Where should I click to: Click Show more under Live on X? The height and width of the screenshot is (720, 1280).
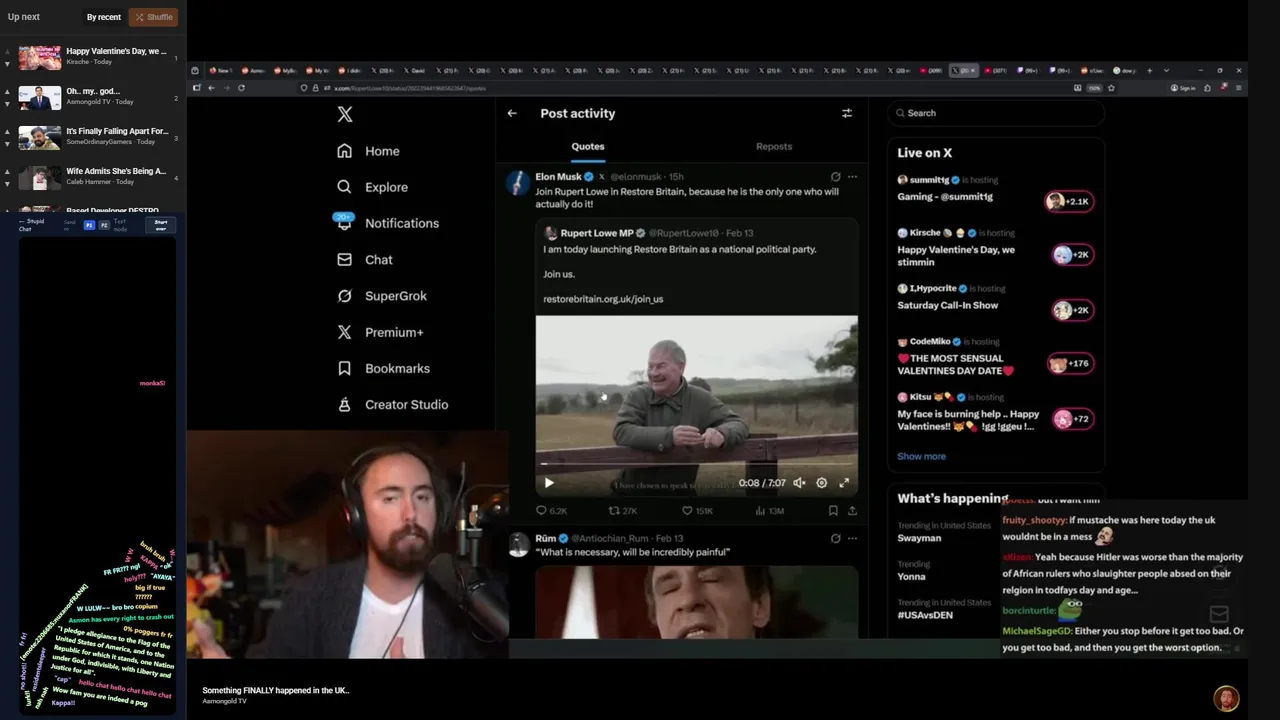click(x=921, y=456)
